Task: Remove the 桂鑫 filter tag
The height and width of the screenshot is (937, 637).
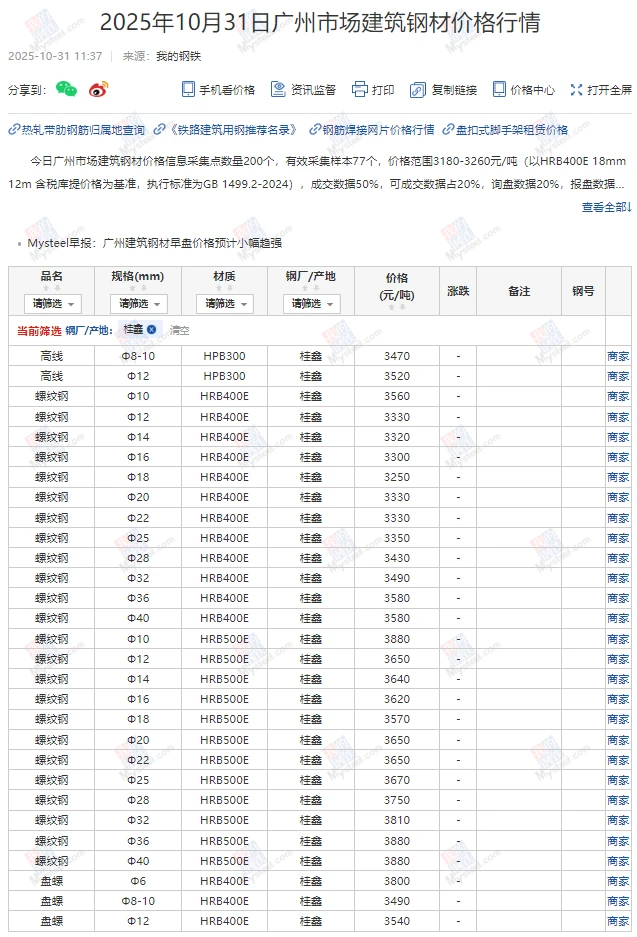Action: pos(152,329)
